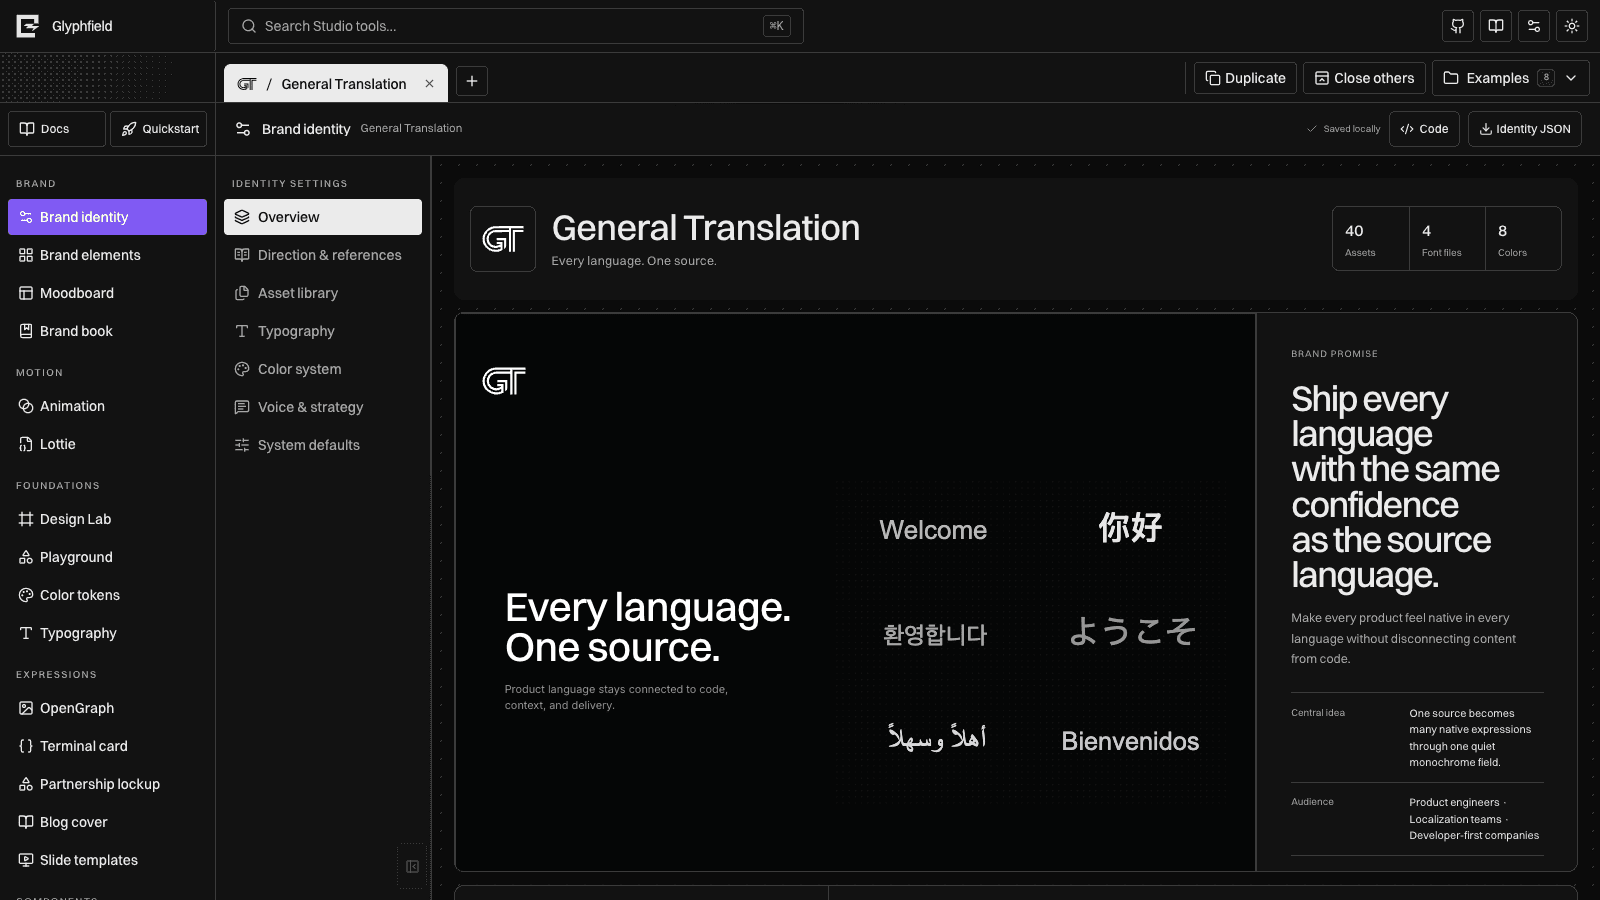Click the 4 Font files stat
The height and width of the screenshot is (900, 1600).
pyautogui.click(x=1447, y=239)
